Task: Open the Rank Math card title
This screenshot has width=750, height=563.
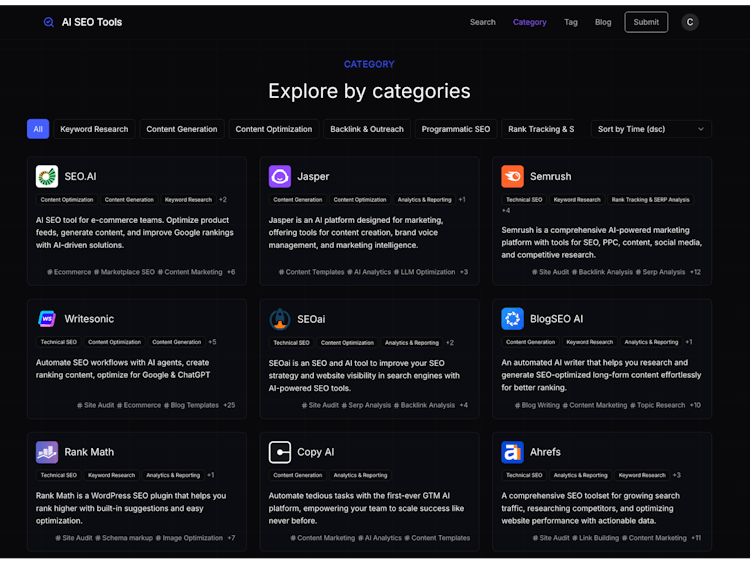Action: coord(89,452)
